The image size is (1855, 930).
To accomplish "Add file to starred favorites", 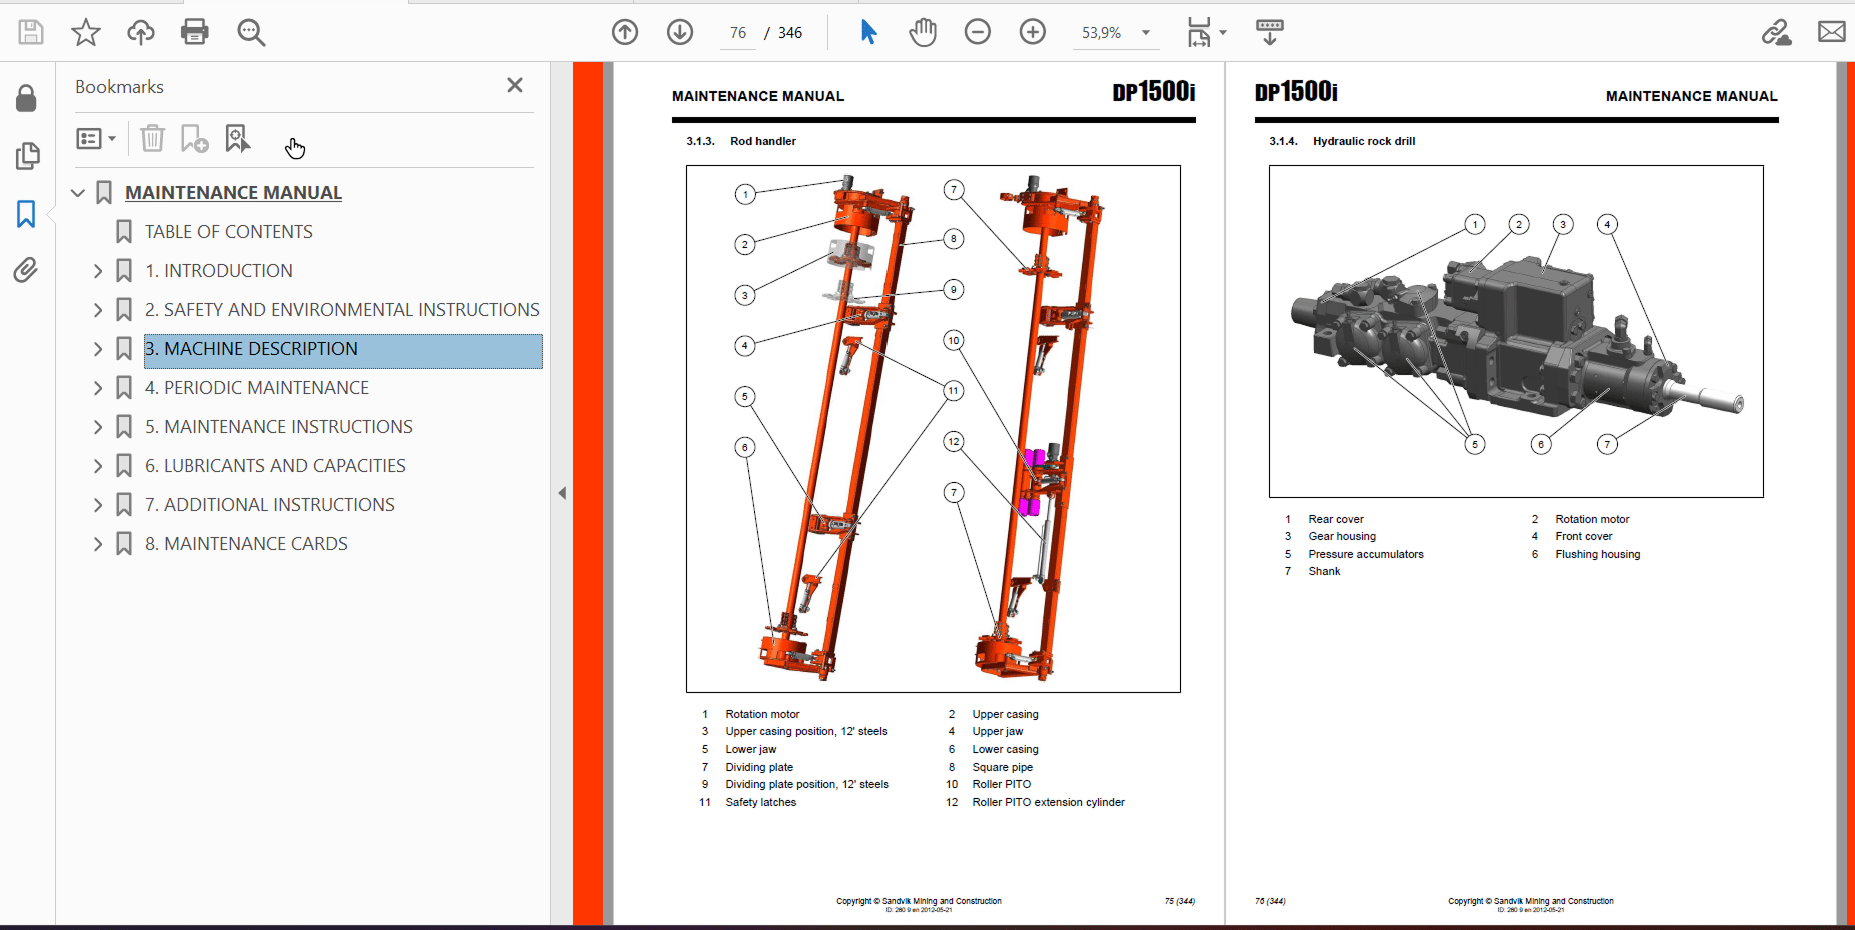I will pos(86,32).
